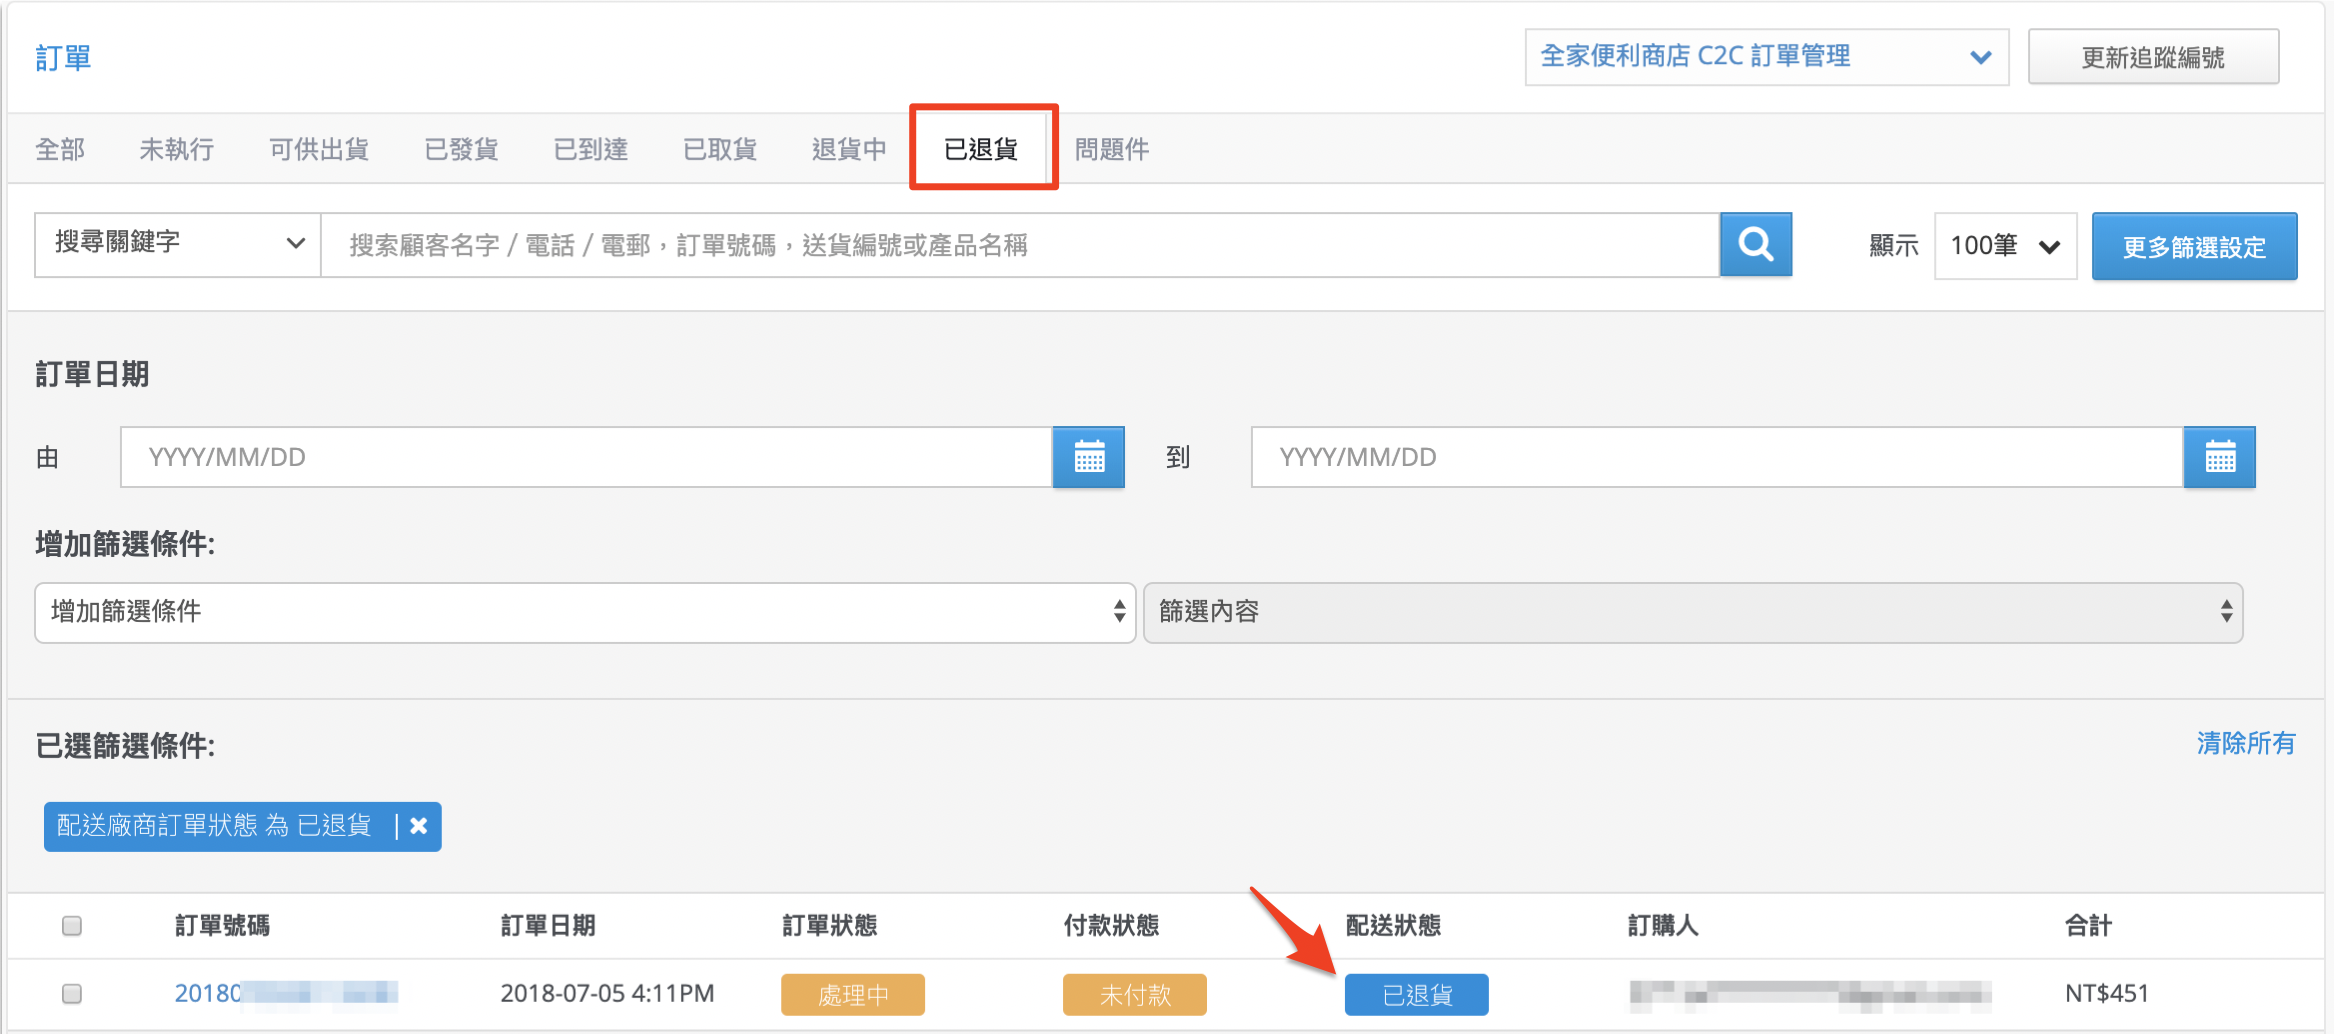Open the start date calendar picker
The height and width of the screenshot is (1034, 2334).
[x=1088, y=457]
